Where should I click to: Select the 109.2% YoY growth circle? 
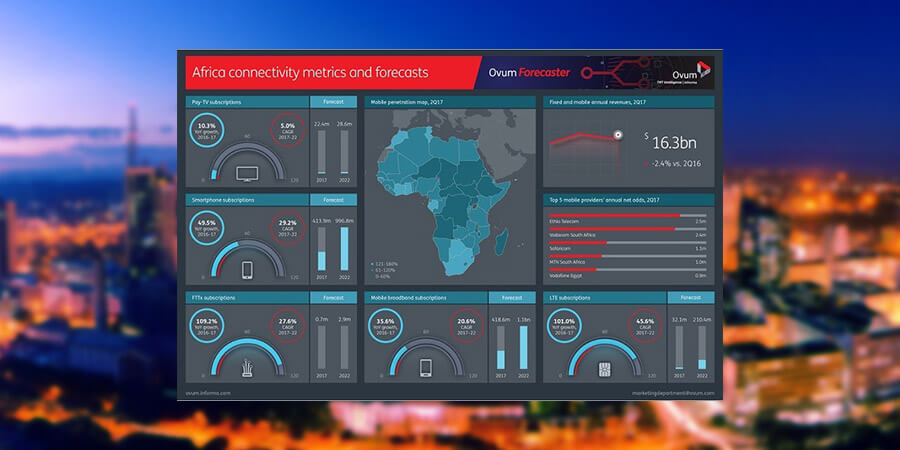tap(206, 325)
